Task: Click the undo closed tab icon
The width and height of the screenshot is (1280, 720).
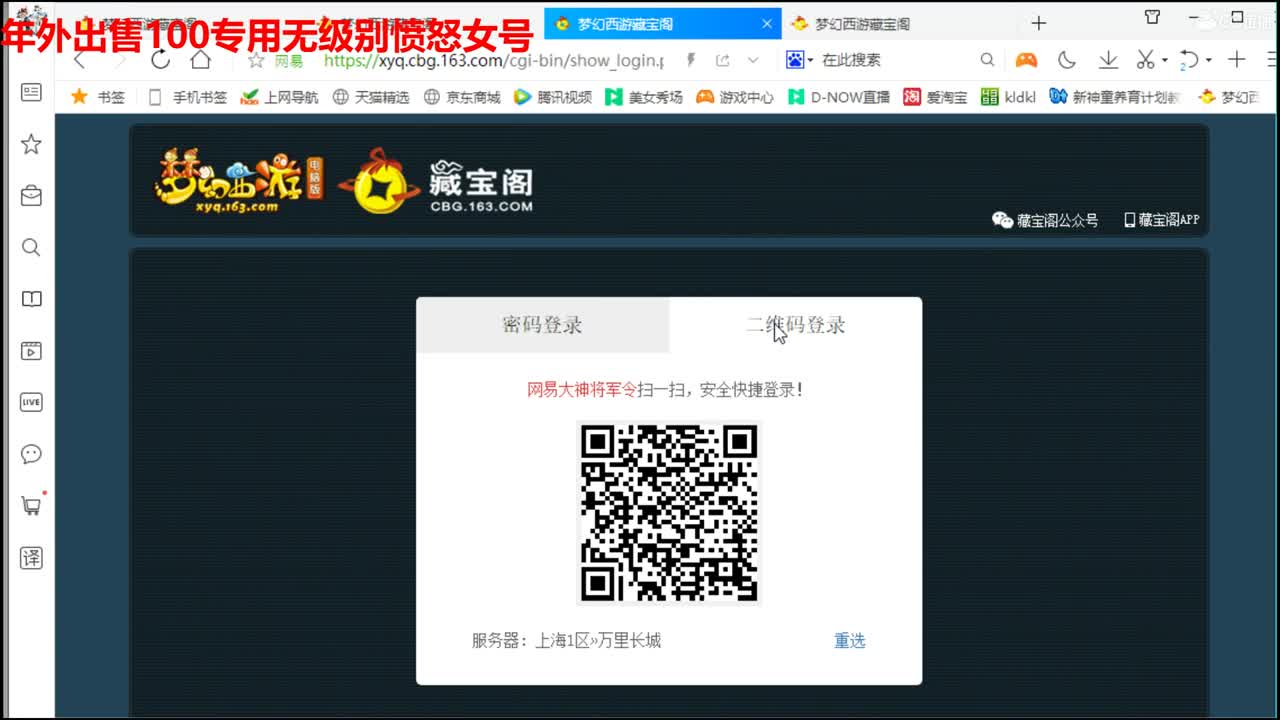Action: (x=1189, y=60)
